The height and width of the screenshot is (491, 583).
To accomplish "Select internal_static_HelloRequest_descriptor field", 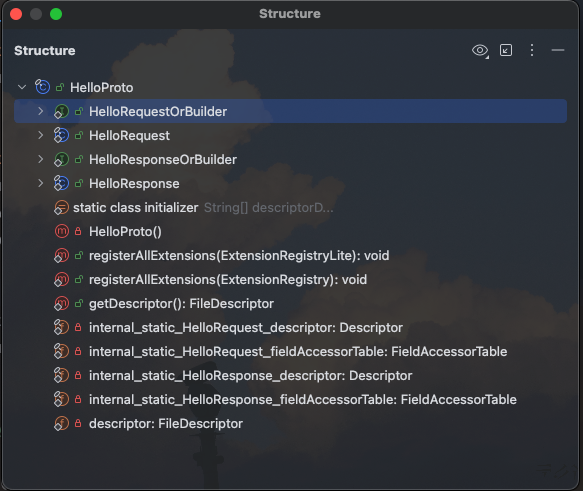I will [246, 327].
